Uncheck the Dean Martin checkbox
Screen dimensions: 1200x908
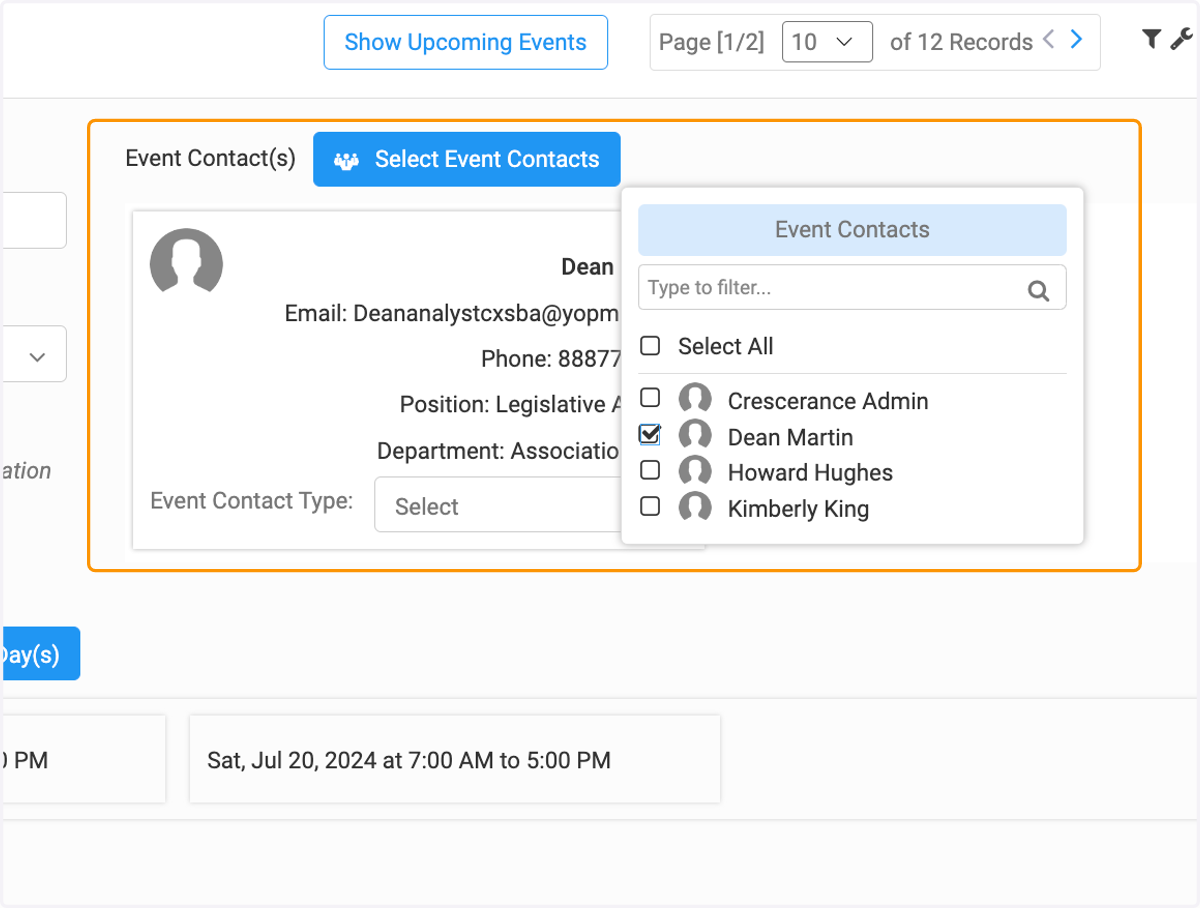pos(650,434)
